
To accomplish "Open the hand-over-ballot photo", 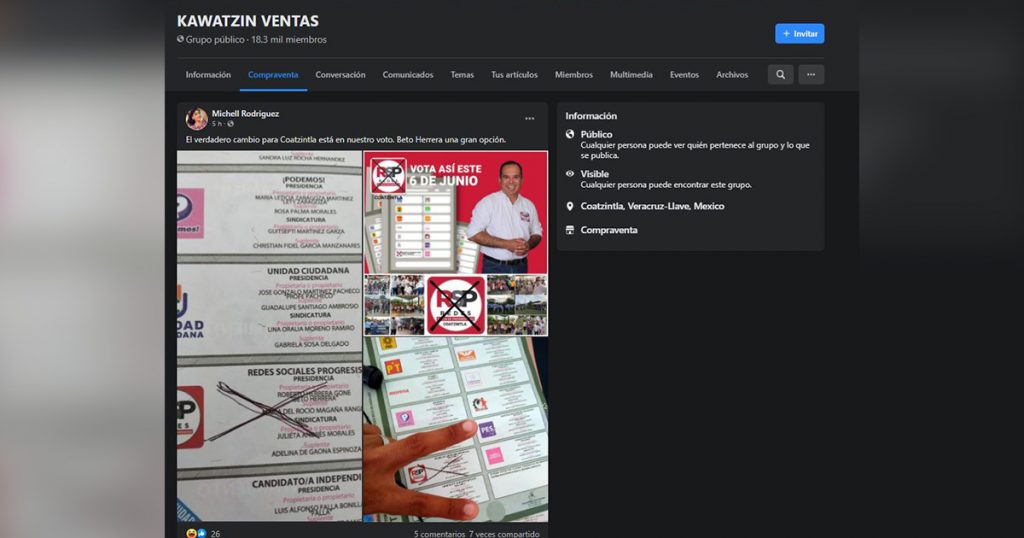I will tap(456, 430).
